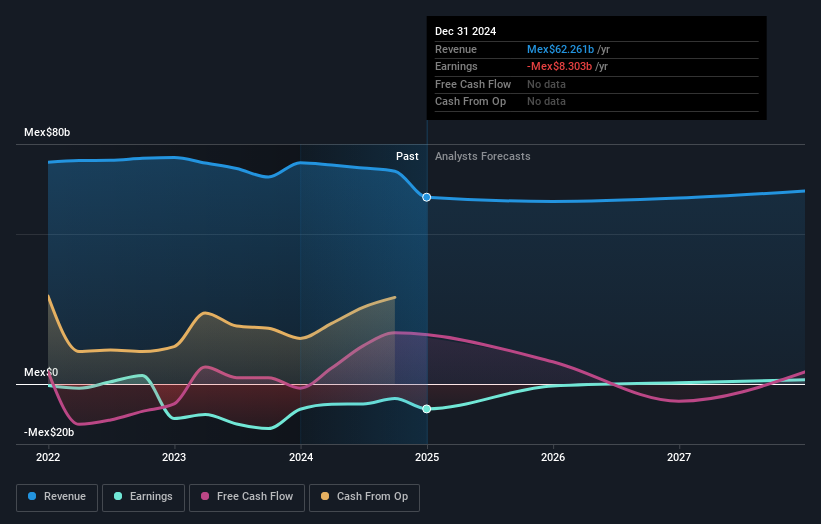
Task: Click the 2024 x-axis label
Action: (x=301, y=458)
